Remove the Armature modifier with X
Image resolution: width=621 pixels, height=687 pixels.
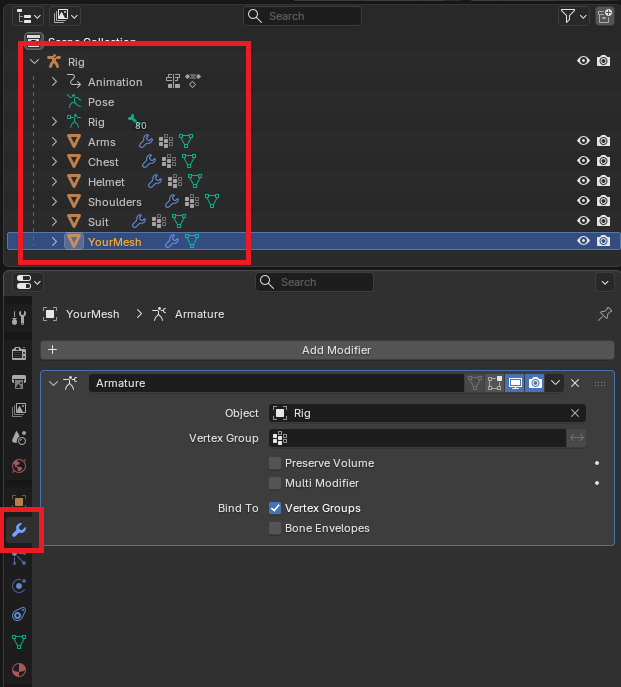click(x=575, y=383)
